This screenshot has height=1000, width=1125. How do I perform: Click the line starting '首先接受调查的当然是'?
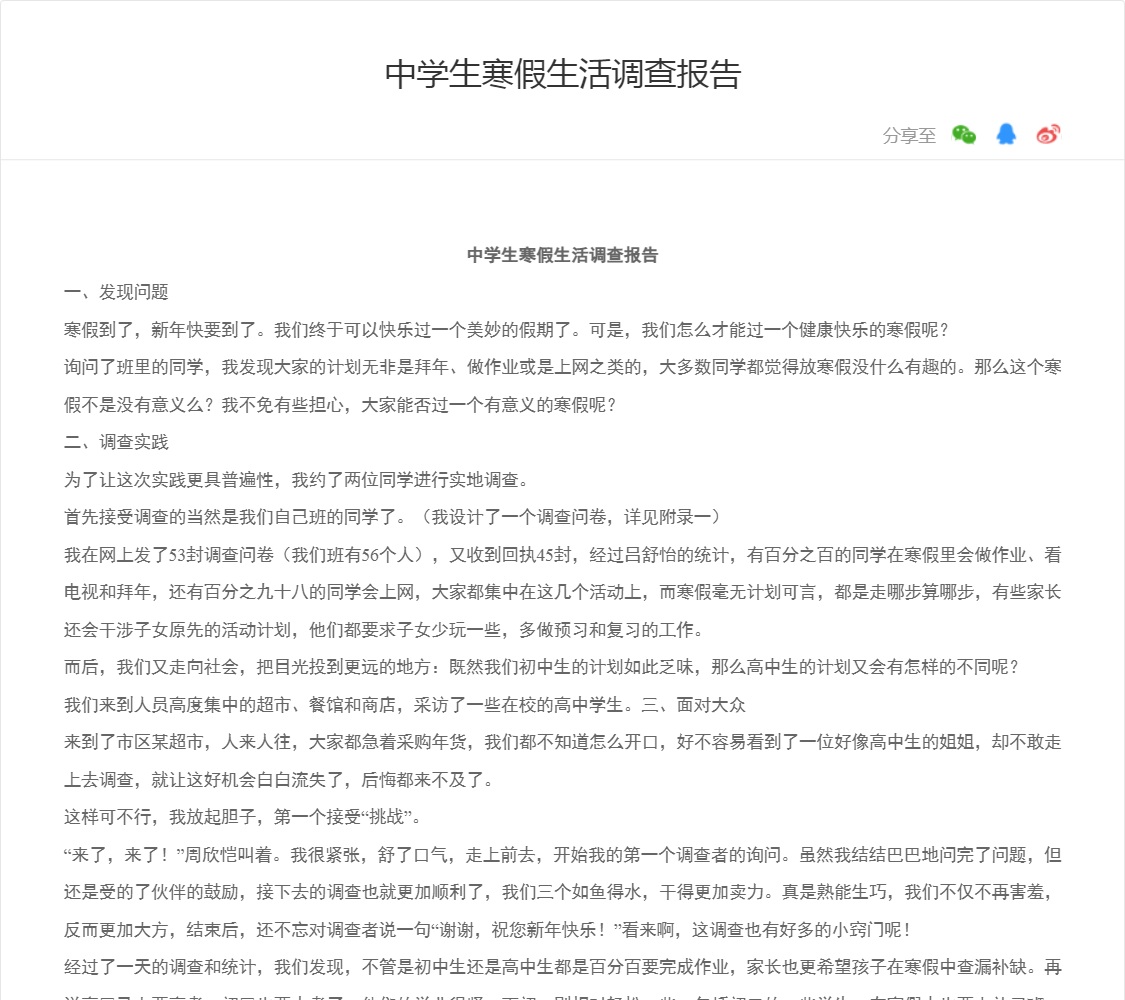(x=392, y=517)
